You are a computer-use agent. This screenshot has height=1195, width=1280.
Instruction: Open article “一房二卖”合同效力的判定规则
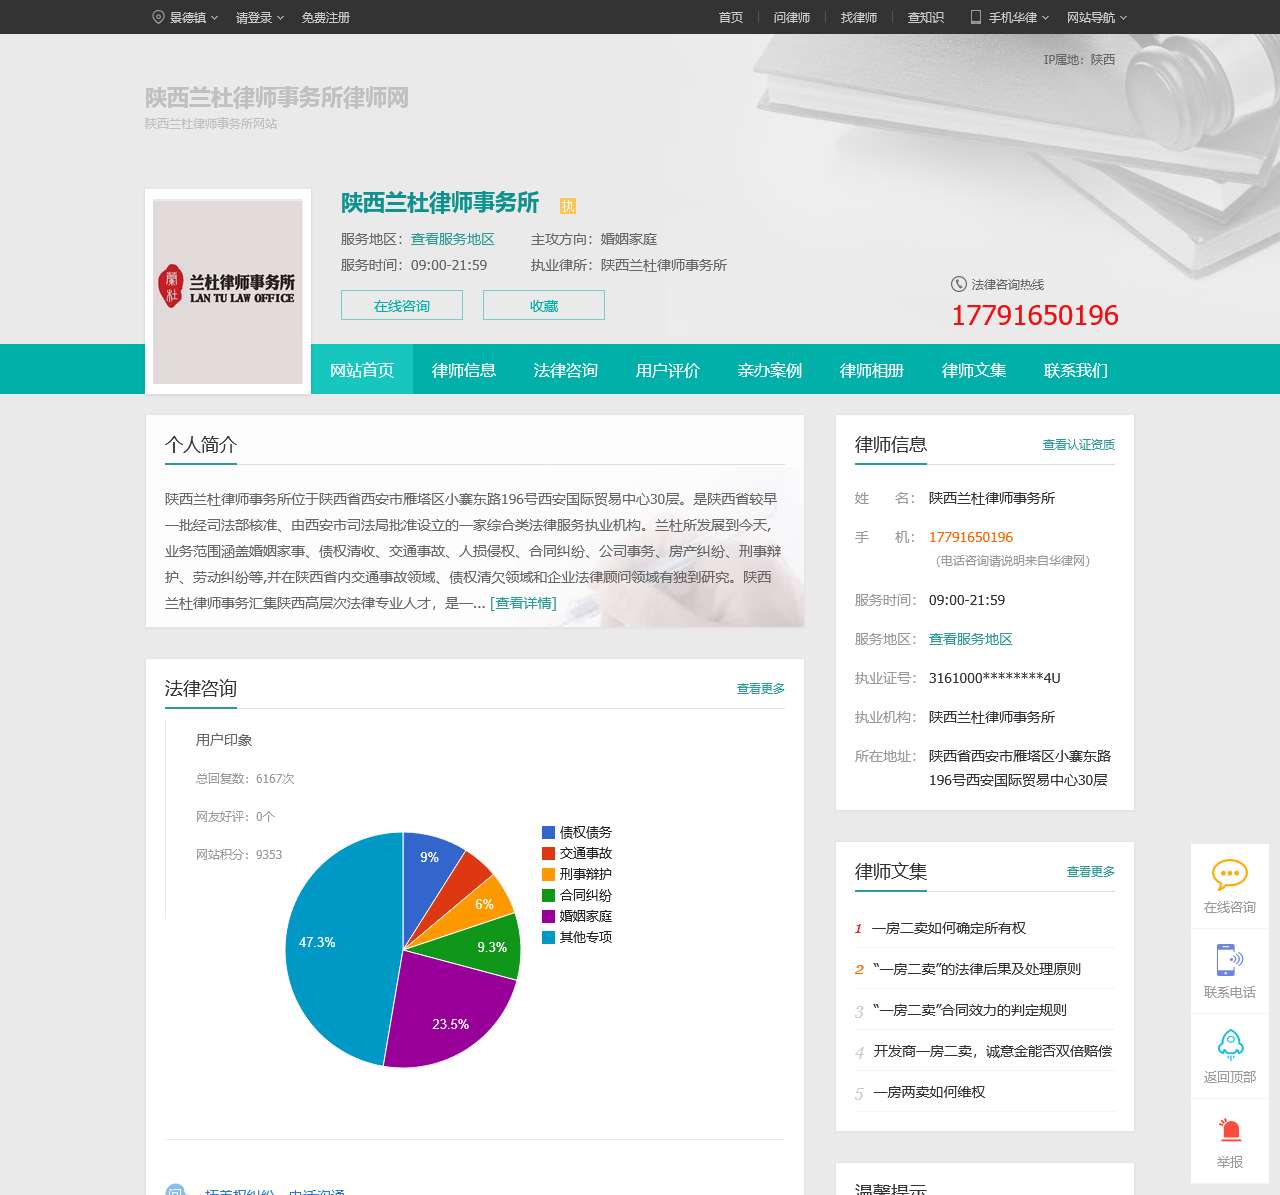pyautogui.click(x=970, y=1010)
